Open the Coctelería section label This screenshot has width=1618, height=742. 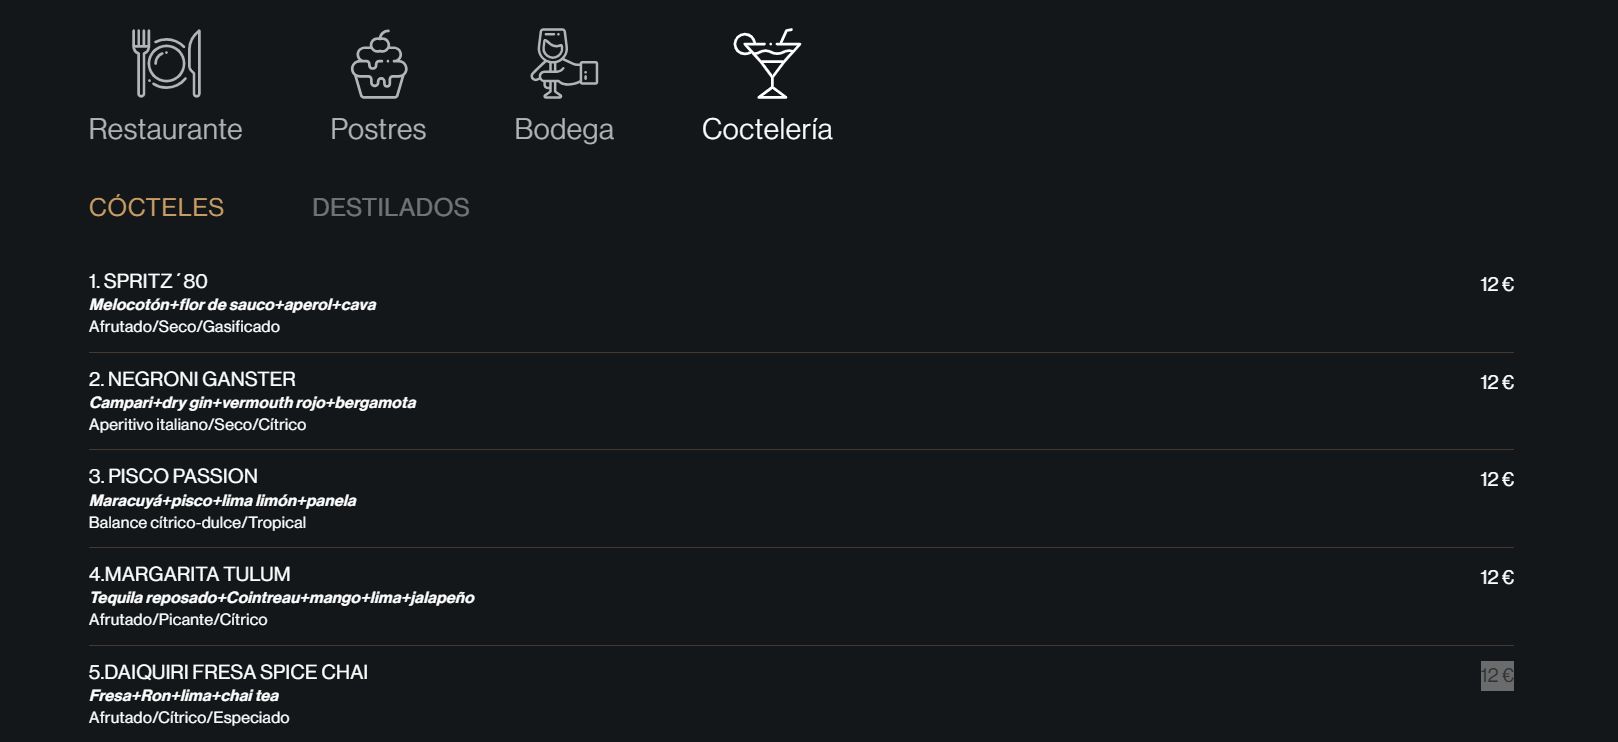767,129
